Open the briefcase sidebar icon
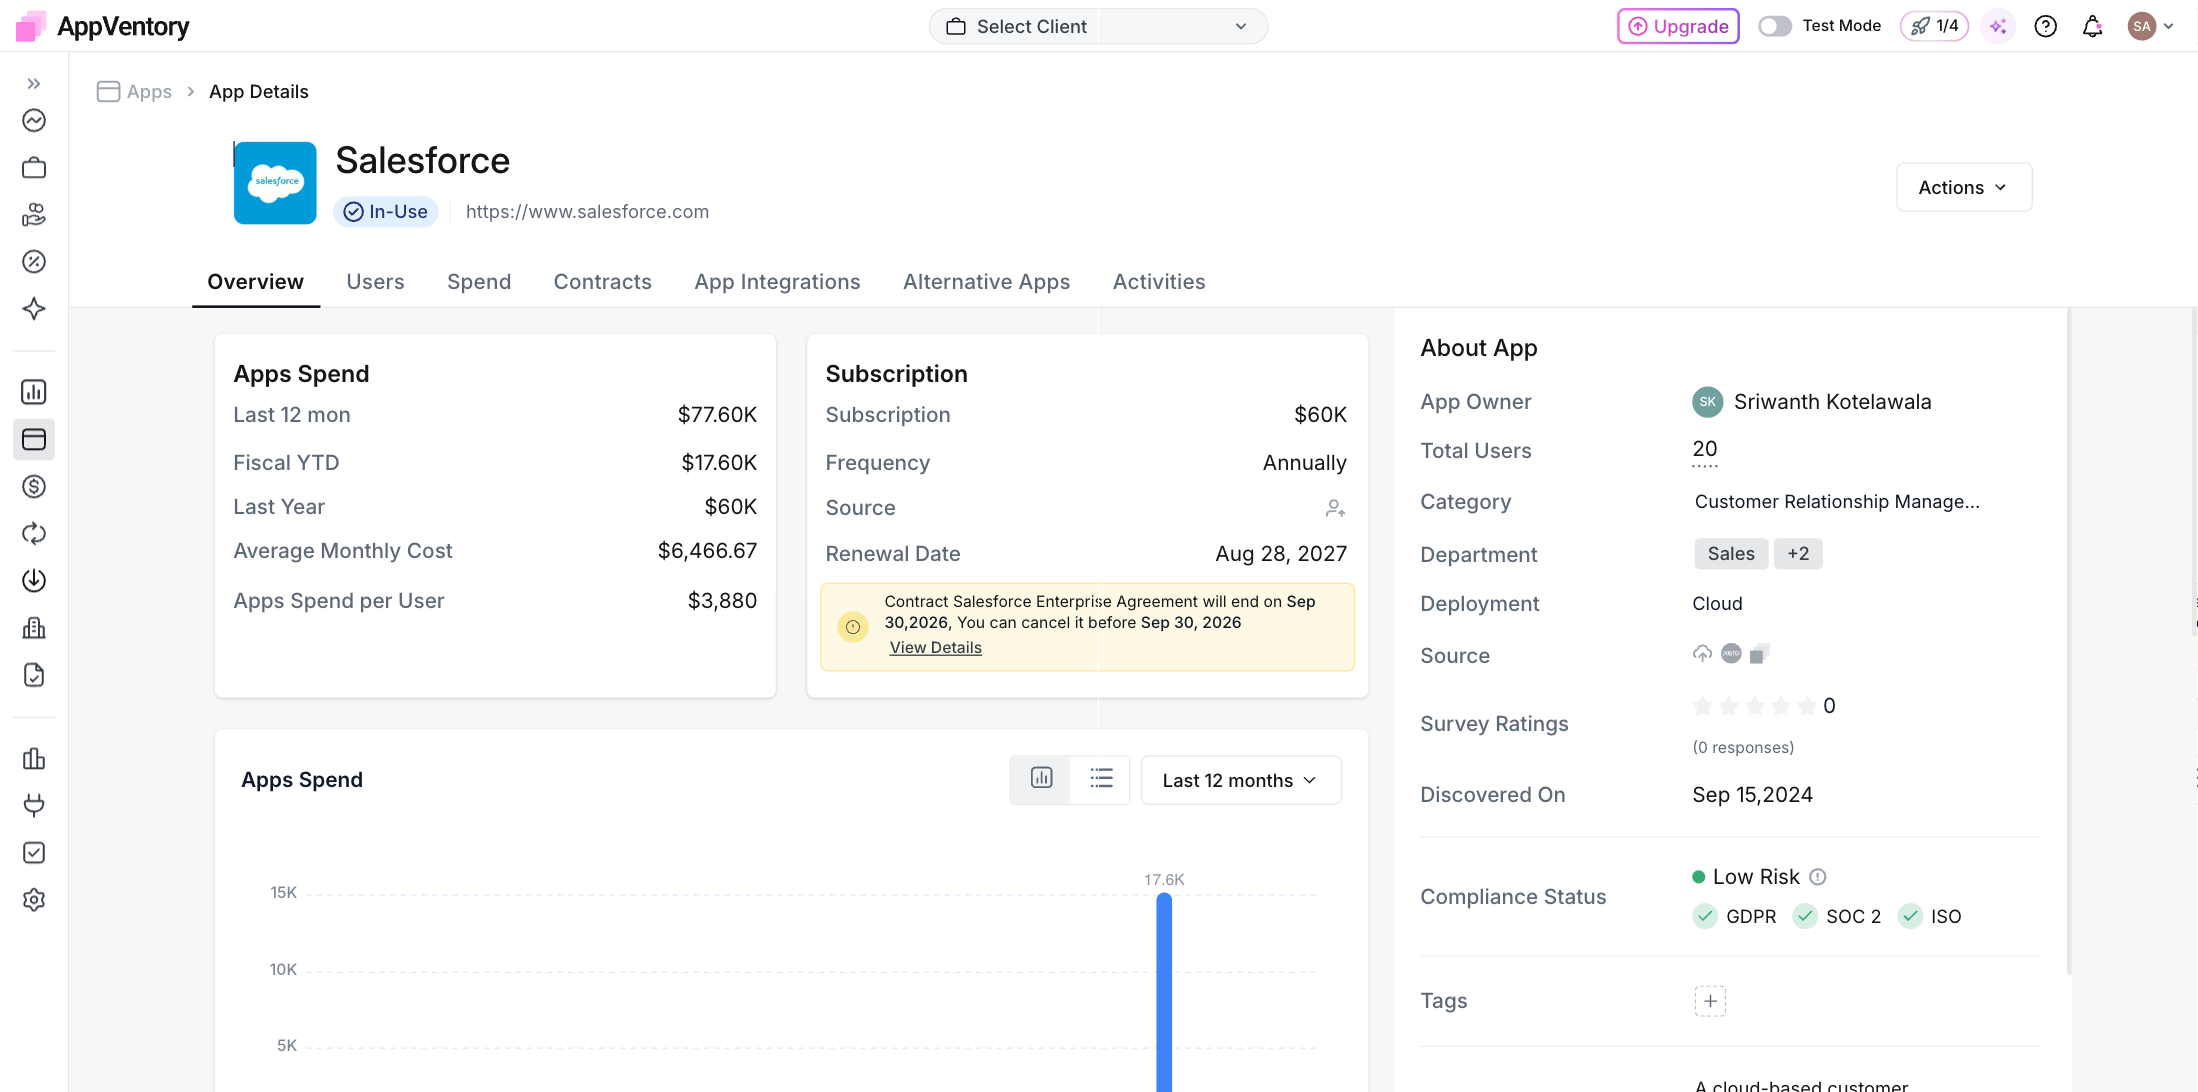The height and width of the screenshot is (1092, 2198). point(34,168)
